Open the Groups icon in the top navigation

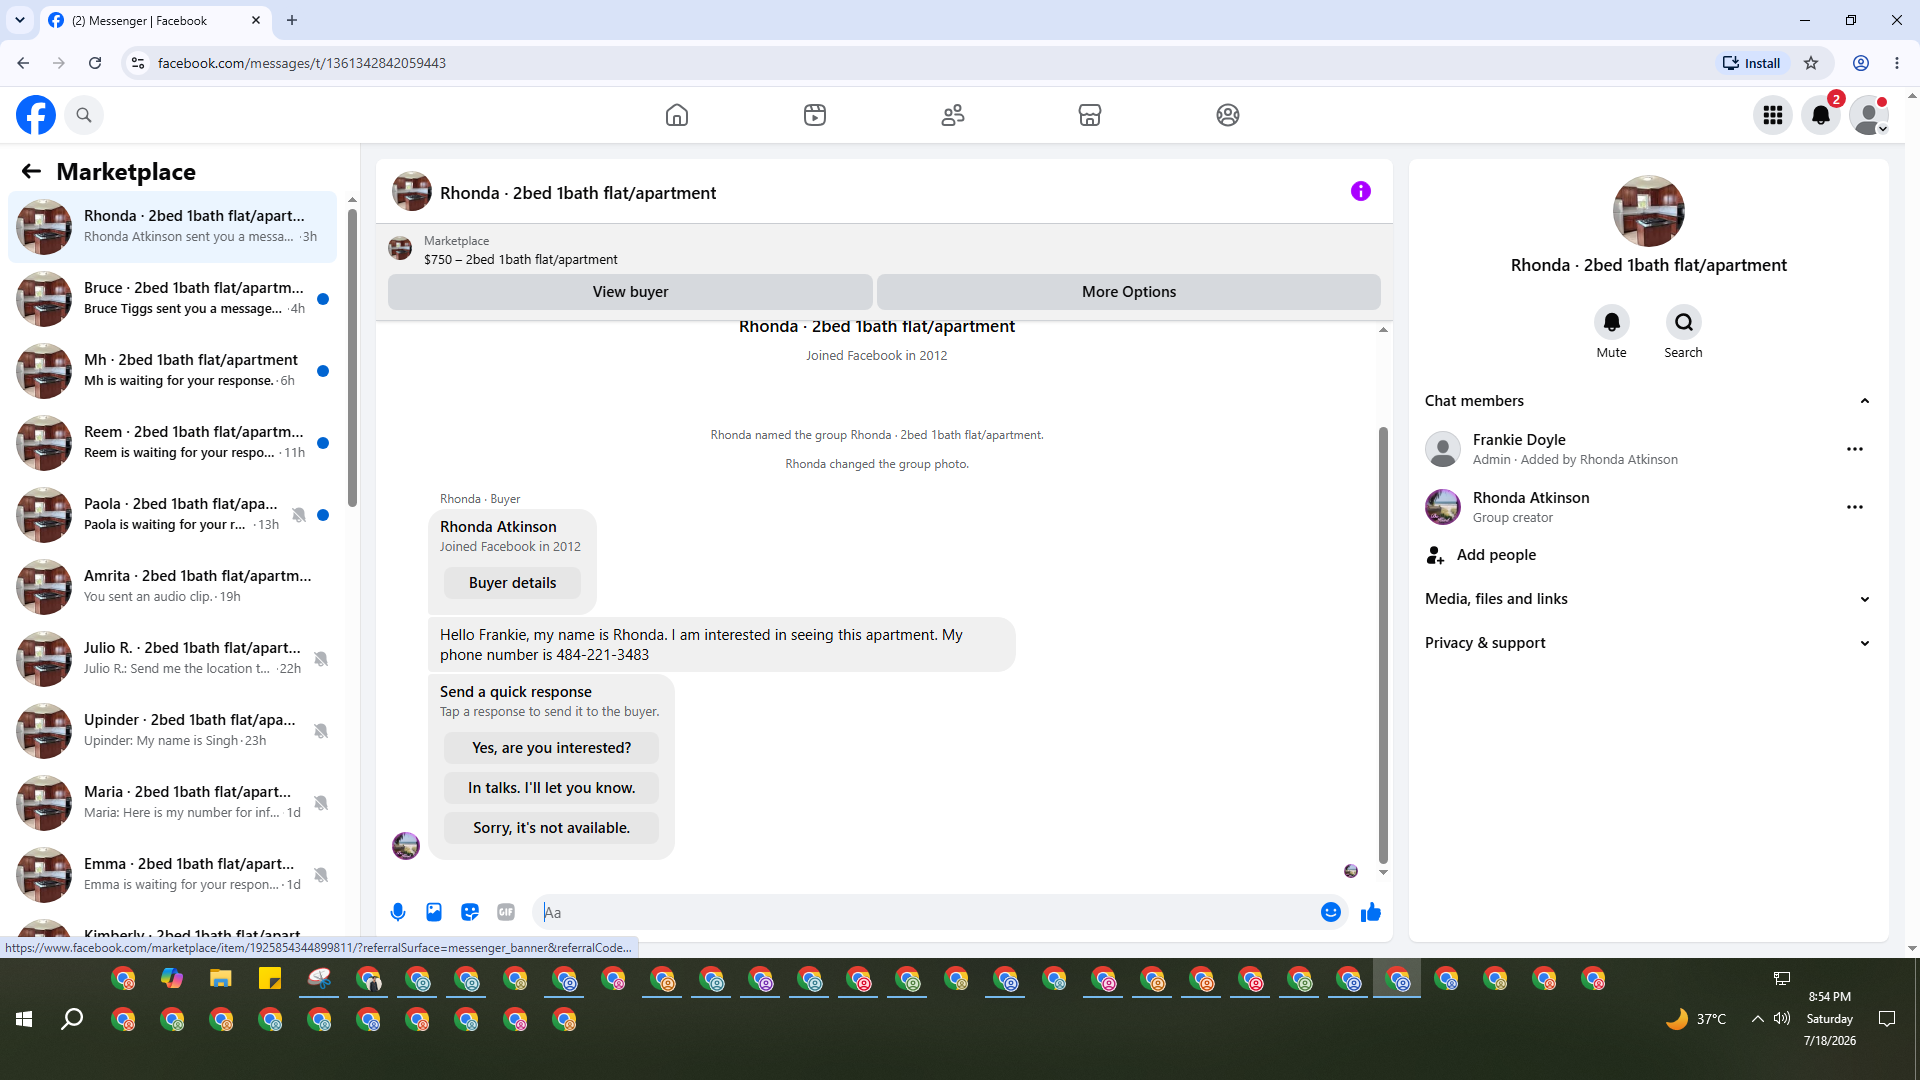coord(1228,115)
